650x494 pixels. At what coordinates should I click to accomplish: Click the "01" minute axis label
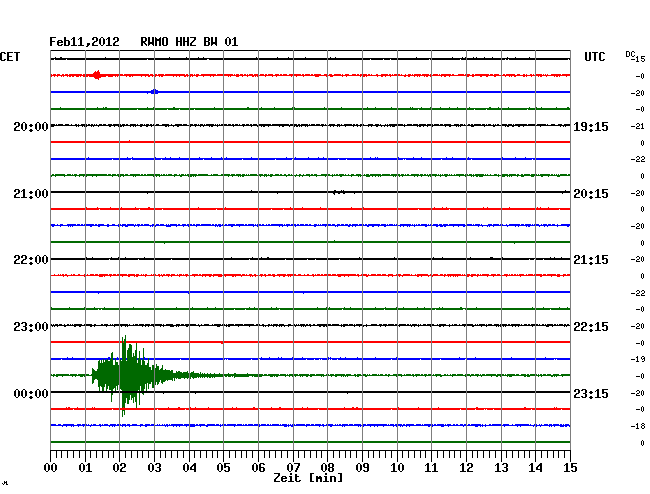pos(85,467)
